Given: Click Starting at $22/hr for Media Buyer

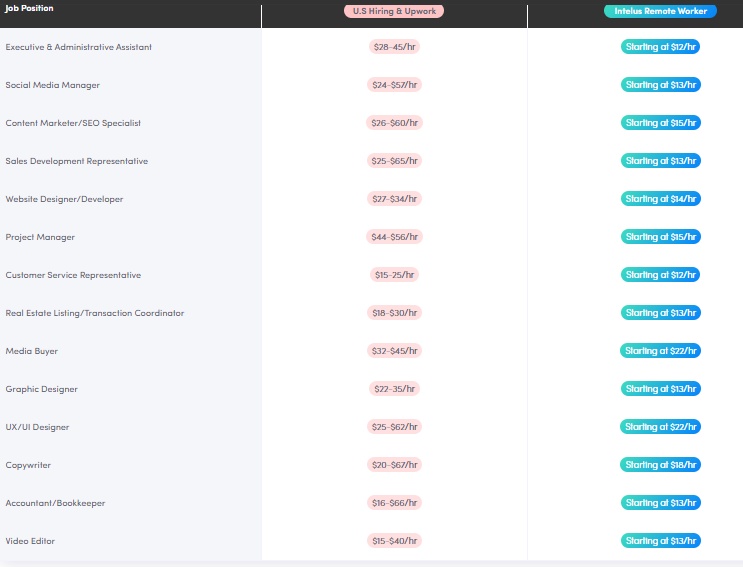Looking at the screenshot, I should click(660, 351).
